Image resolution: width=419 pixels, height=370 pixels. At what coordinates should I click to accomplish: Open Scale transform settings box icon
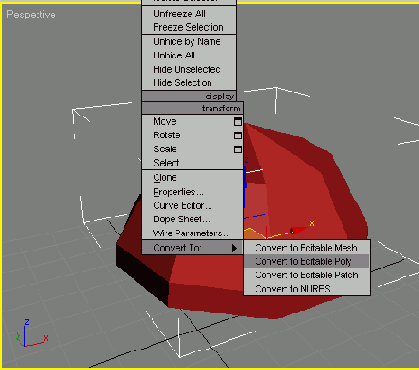(238, 149)
